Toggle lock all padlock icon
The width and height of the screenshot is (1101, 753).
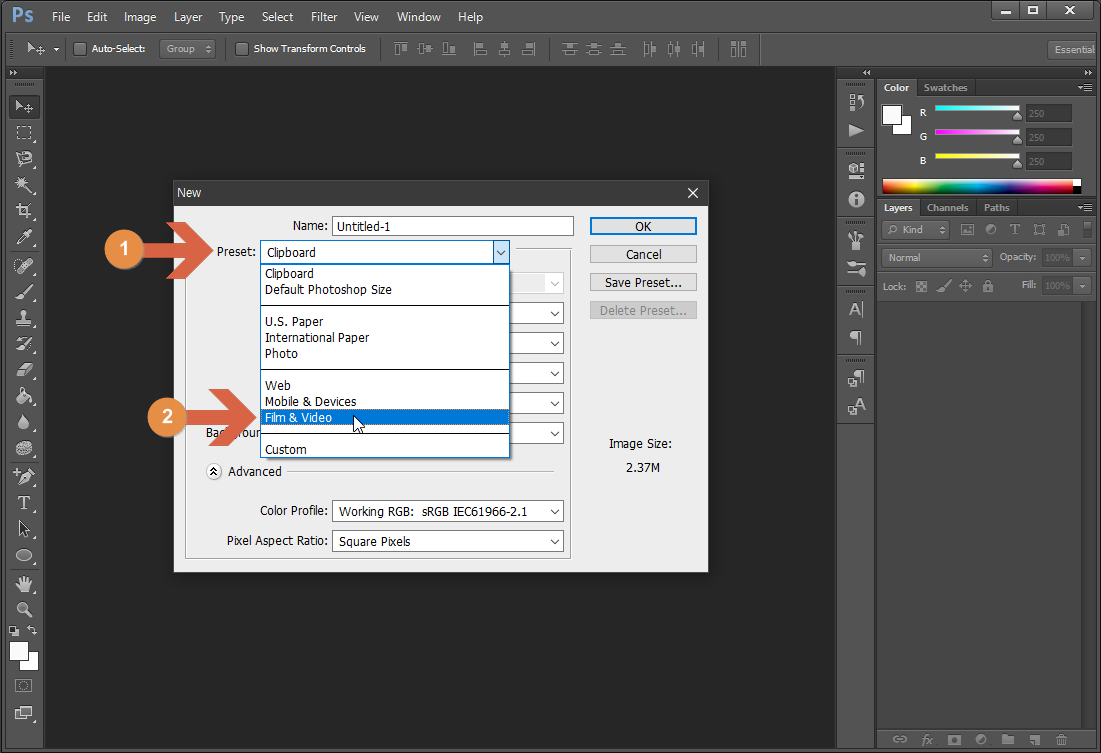pos(988,286)
